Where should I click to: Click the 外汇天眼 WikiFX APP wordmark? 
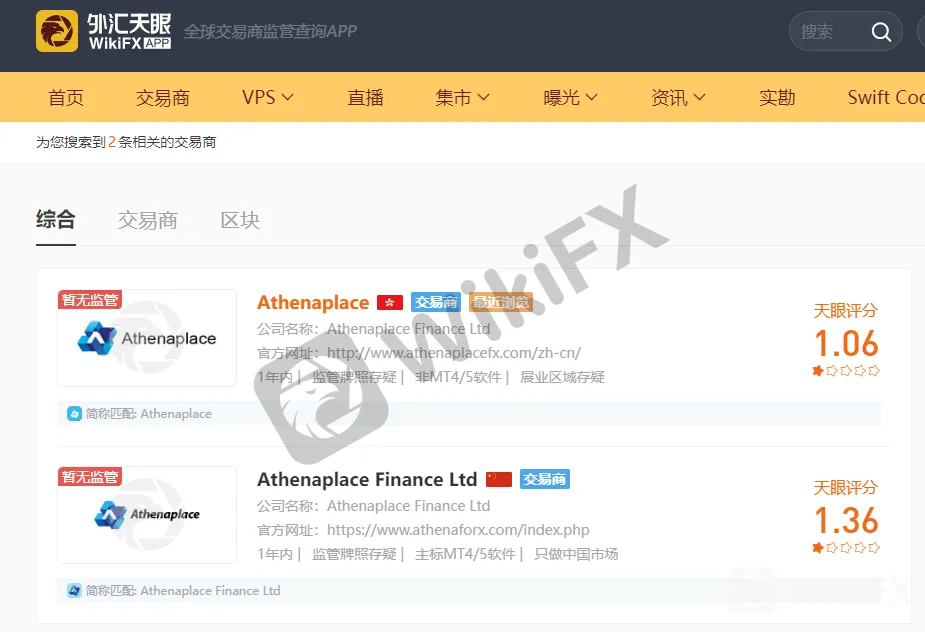click(130, 31)
